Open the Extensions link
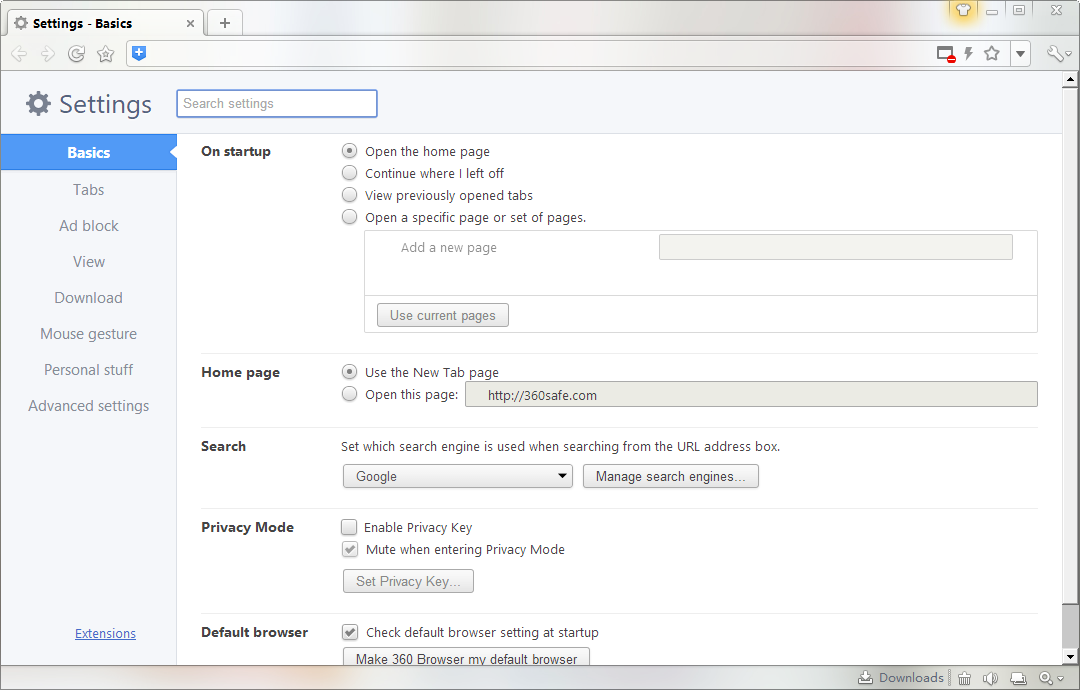The height and width of the screenshot is (690, 1080). coord(105,634)
